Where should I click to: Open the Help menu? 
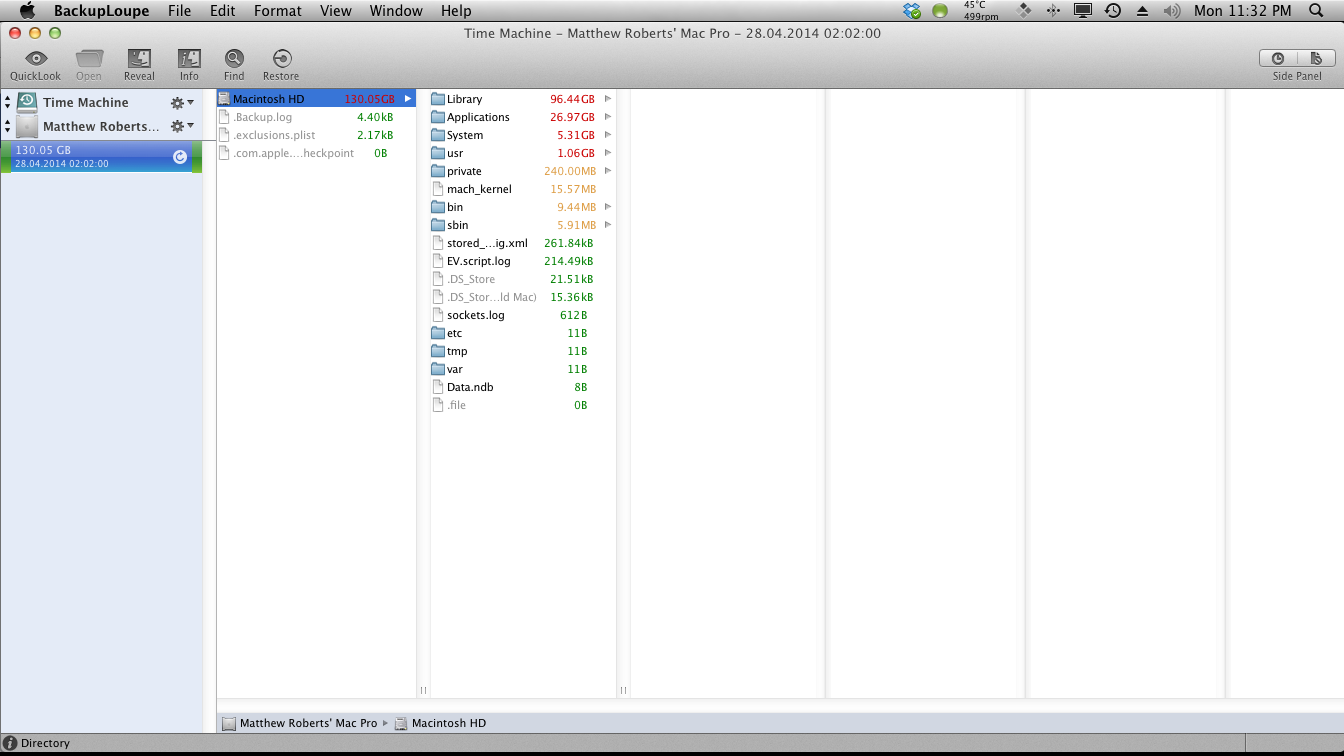456,11
